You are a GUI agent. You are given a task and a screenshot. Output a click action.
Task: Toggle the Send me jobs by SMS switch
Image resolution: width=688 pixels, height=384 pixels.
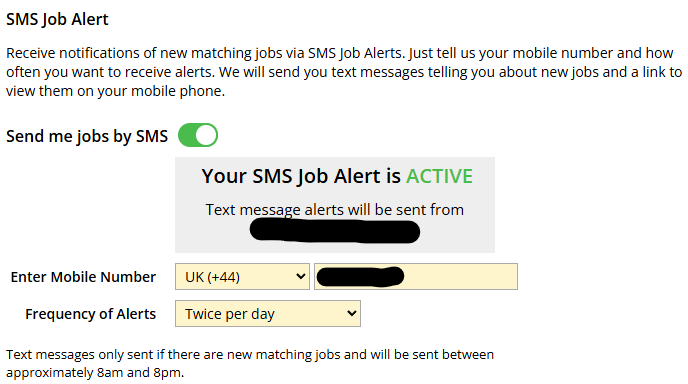(x=198, y=135)
